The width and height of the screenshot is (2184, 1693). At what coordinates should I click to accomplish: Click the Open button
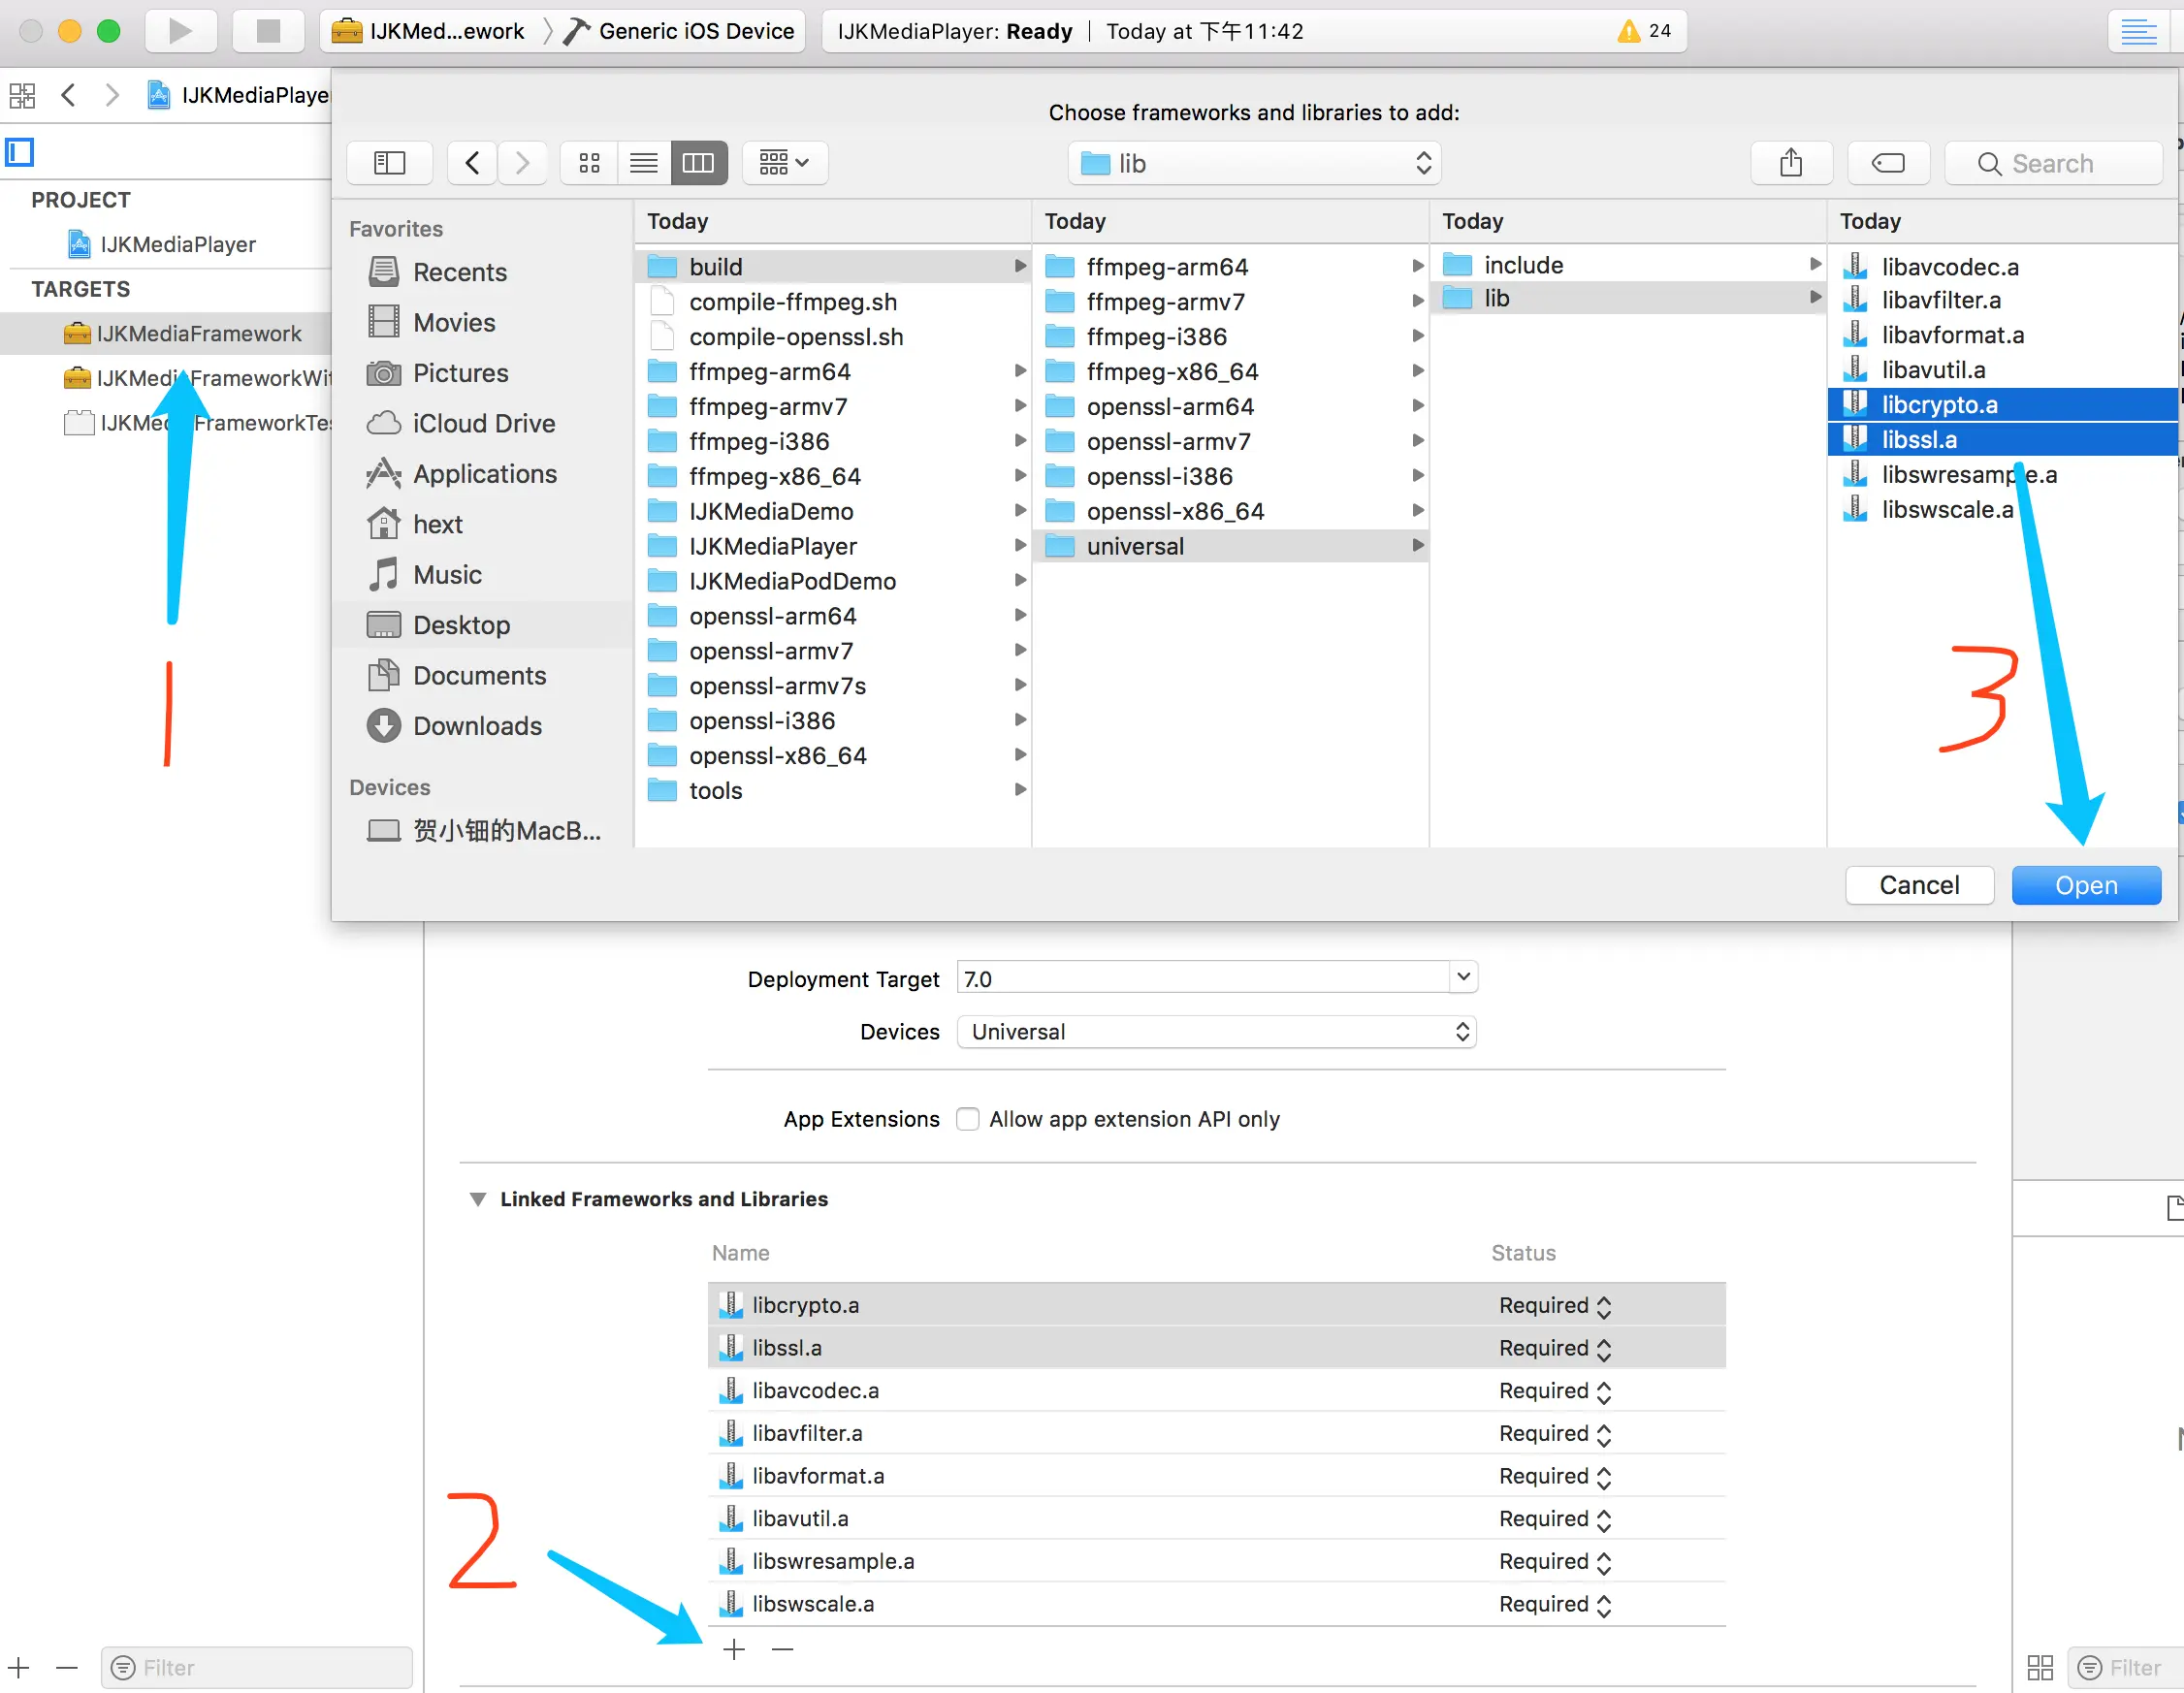click(x=2085, y=885)
